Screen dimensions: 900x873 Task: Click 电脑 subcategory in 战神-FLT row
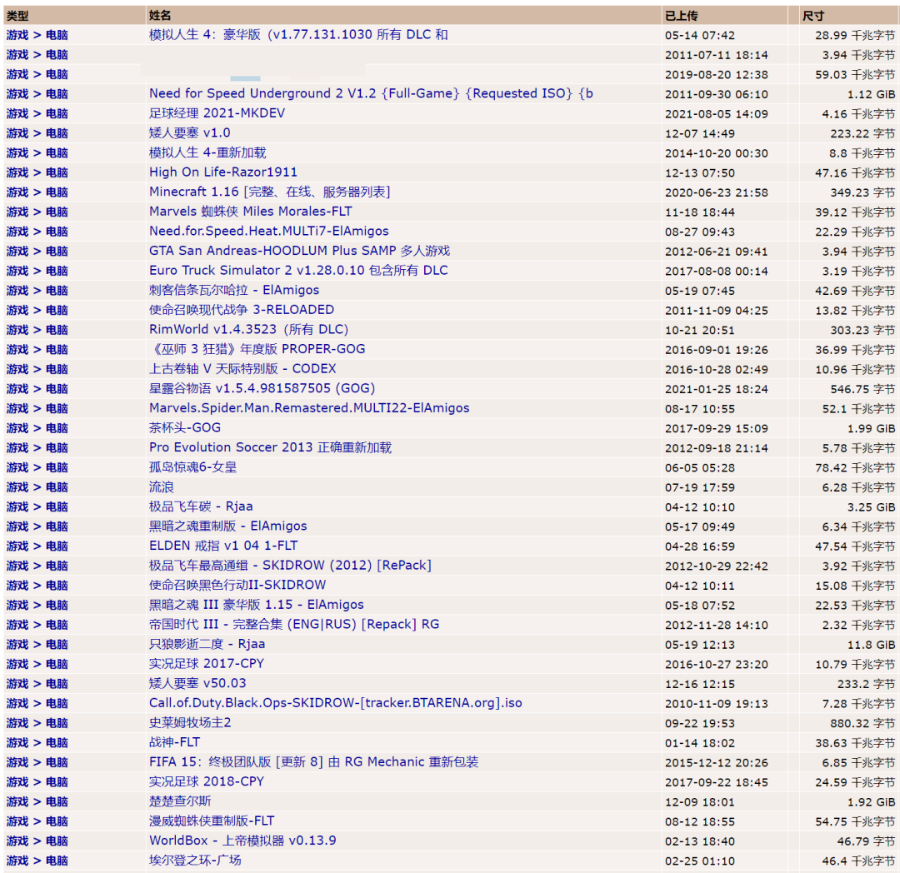click(x=57, y=742)
